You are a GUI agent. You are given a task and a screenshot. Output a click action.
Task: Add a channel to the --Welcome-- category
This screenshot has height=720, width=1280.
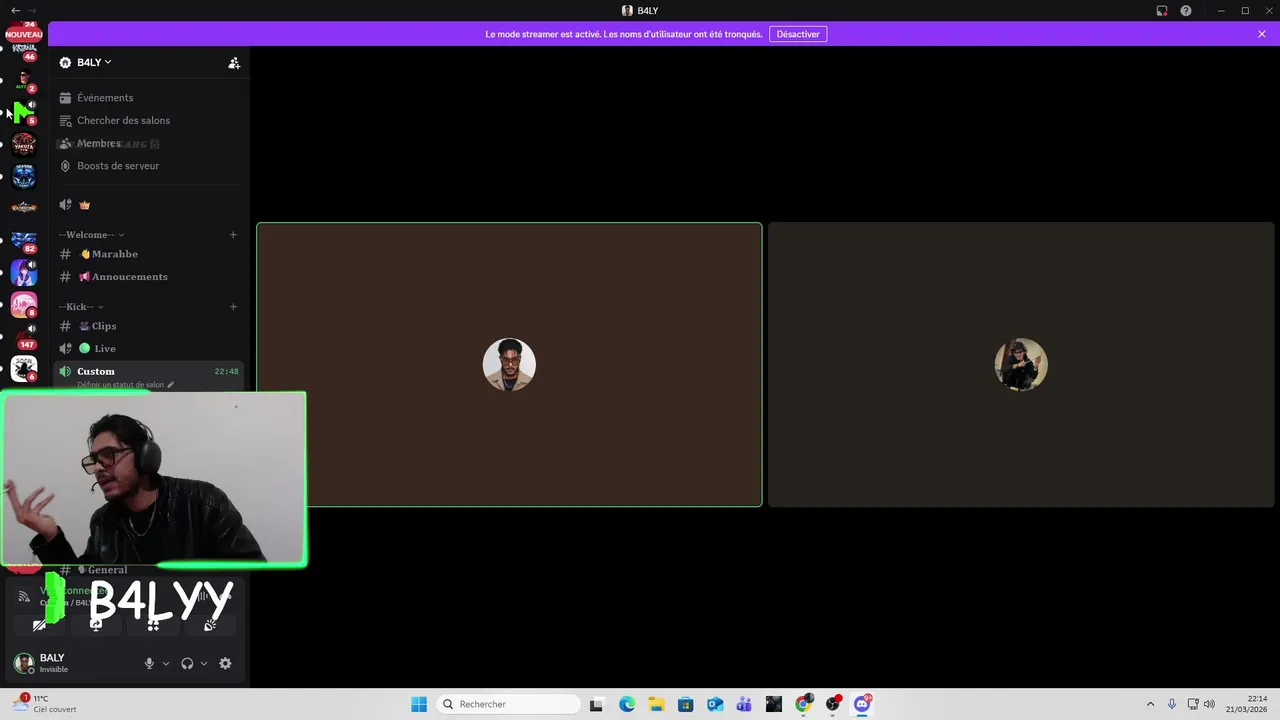[x=233, y=235]
